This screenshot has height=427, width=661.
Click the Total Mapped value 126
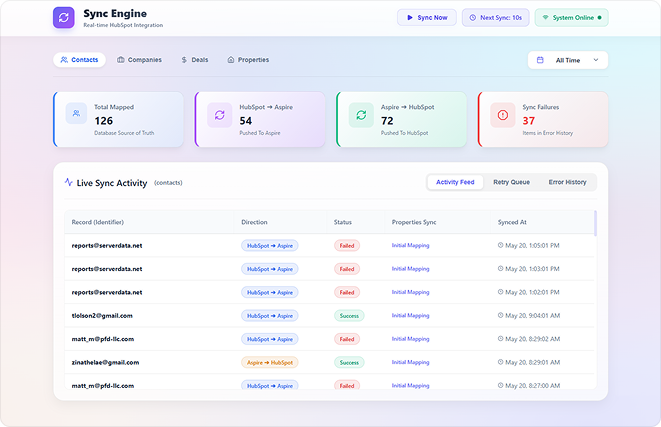[x=104, y=121]
